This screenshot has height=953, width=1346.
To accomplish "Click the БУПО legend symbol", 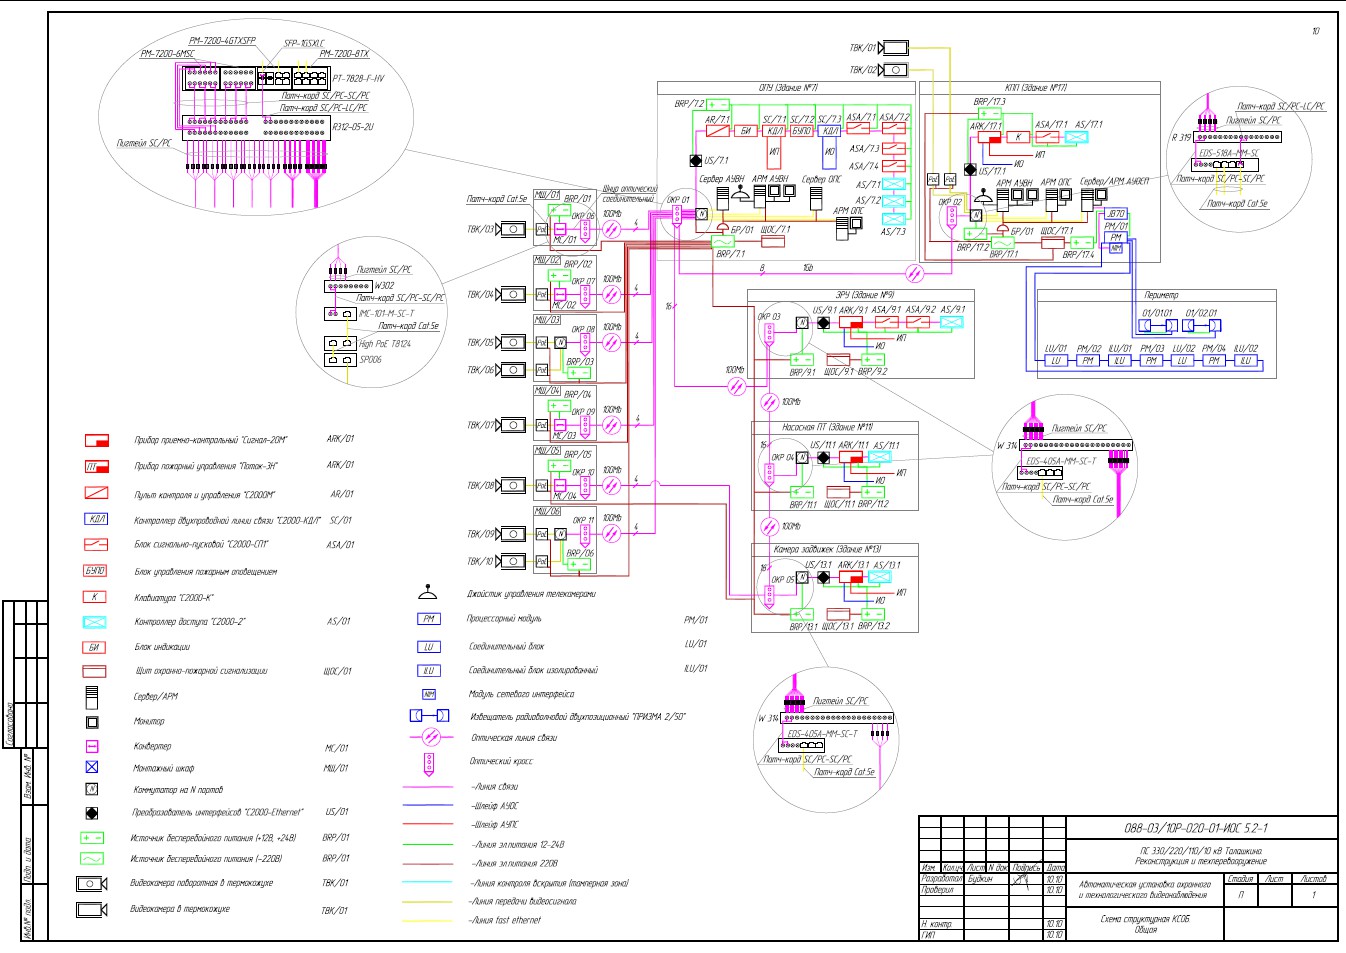I will tap(95, 571).
